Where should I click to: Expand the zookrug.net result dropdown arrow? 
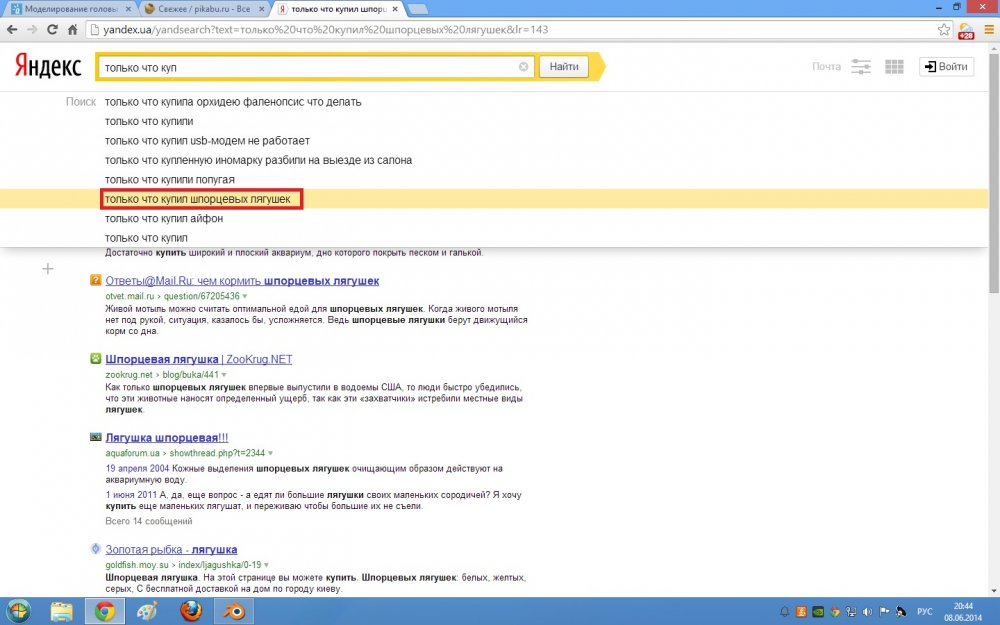click(x=224, y=375)
